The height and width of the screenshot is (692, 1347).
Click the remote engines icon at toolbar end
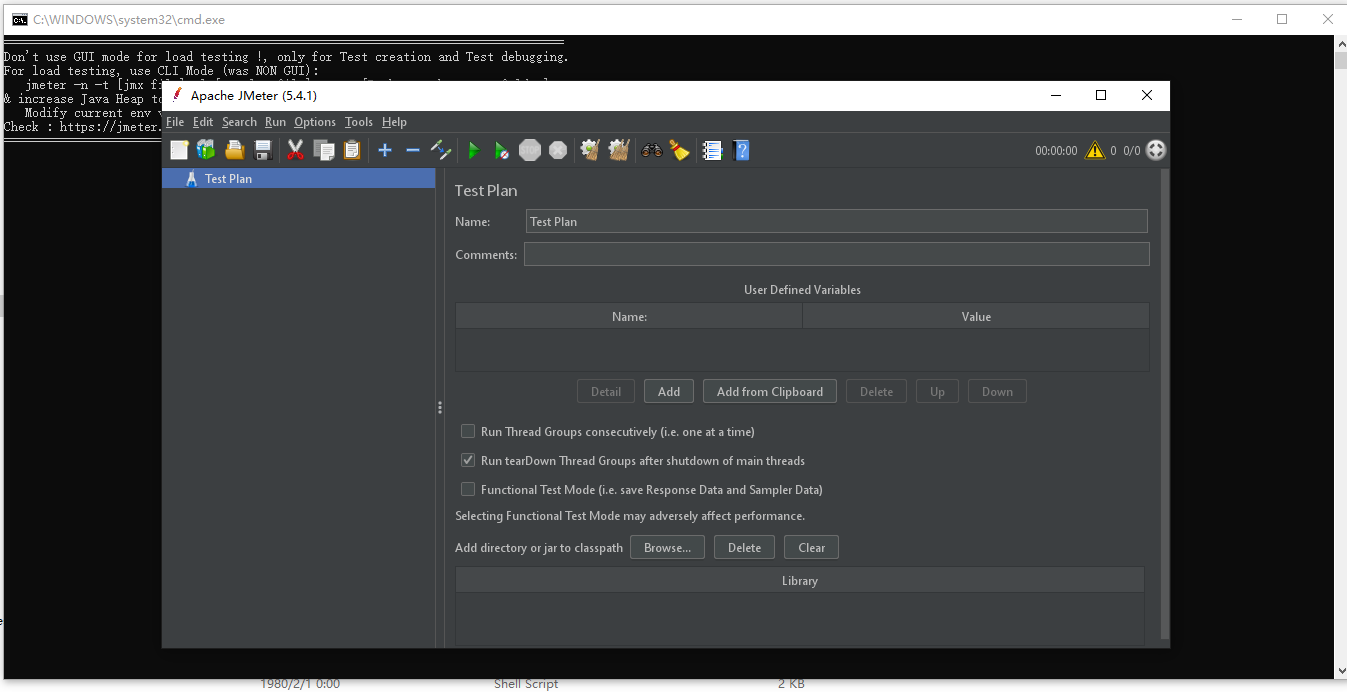(x=1156, y=150)
